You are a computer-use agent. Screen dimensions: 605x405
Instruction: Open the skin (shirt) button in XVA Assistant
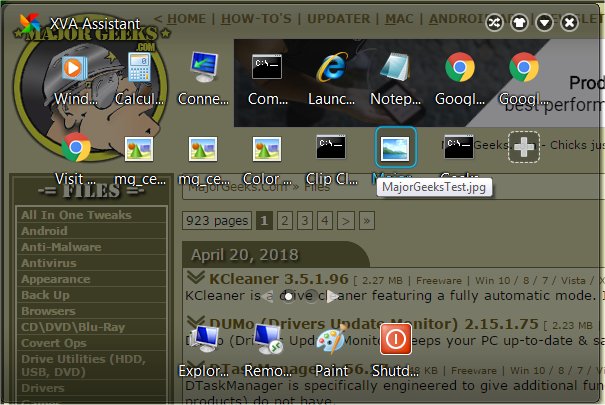point(519,23)
